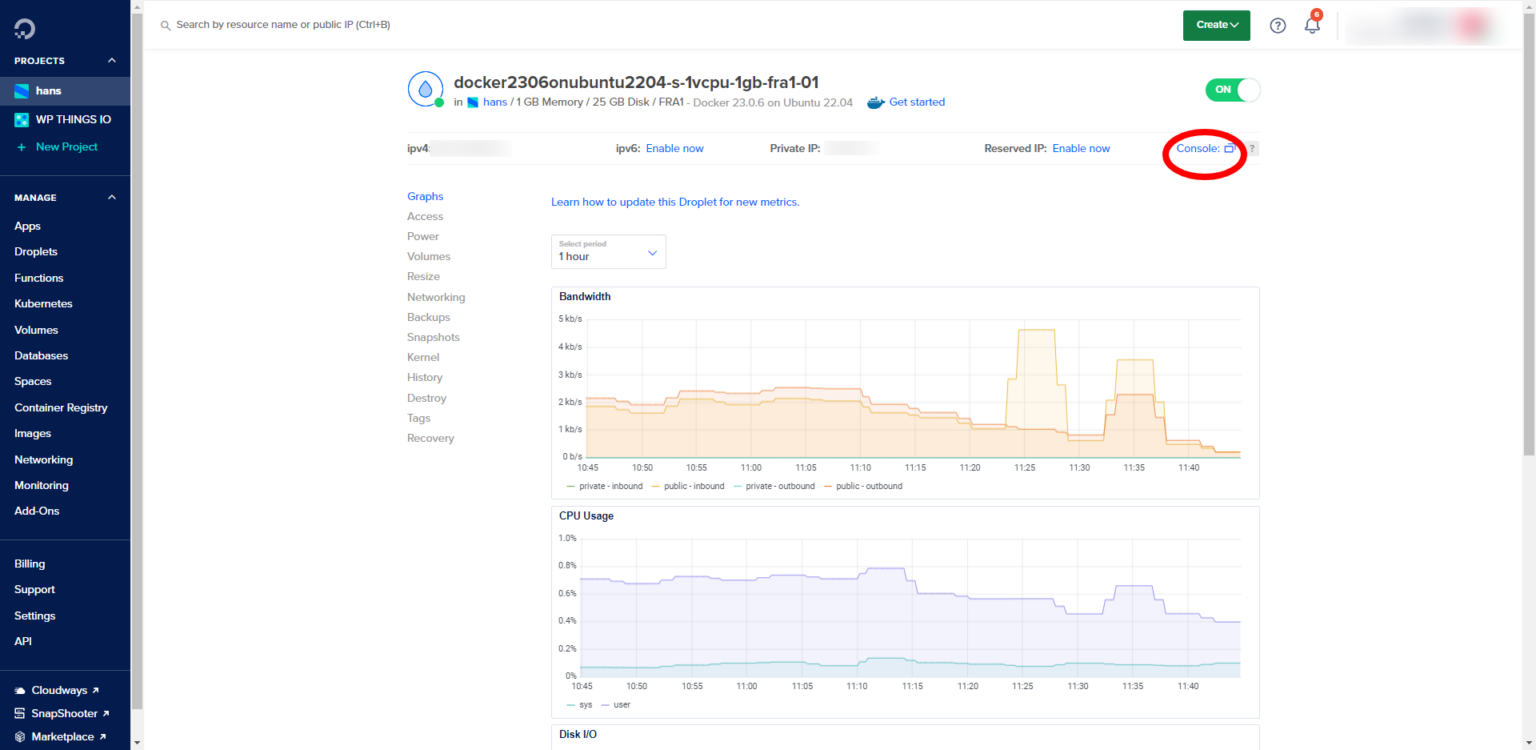This screenshot has width=1536, height=750.
Task: Turn off the droplet with the ON toggle
Action: [1232, 89]
